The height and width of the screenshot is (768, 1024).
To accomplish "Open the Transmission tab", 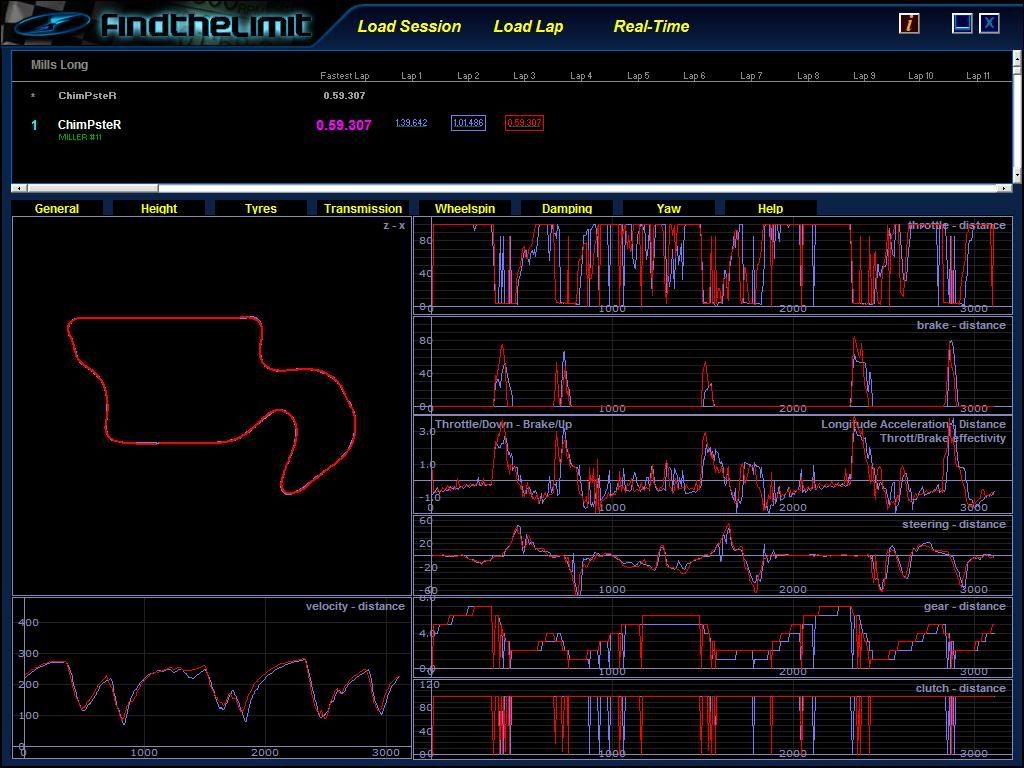I will 362,208.
